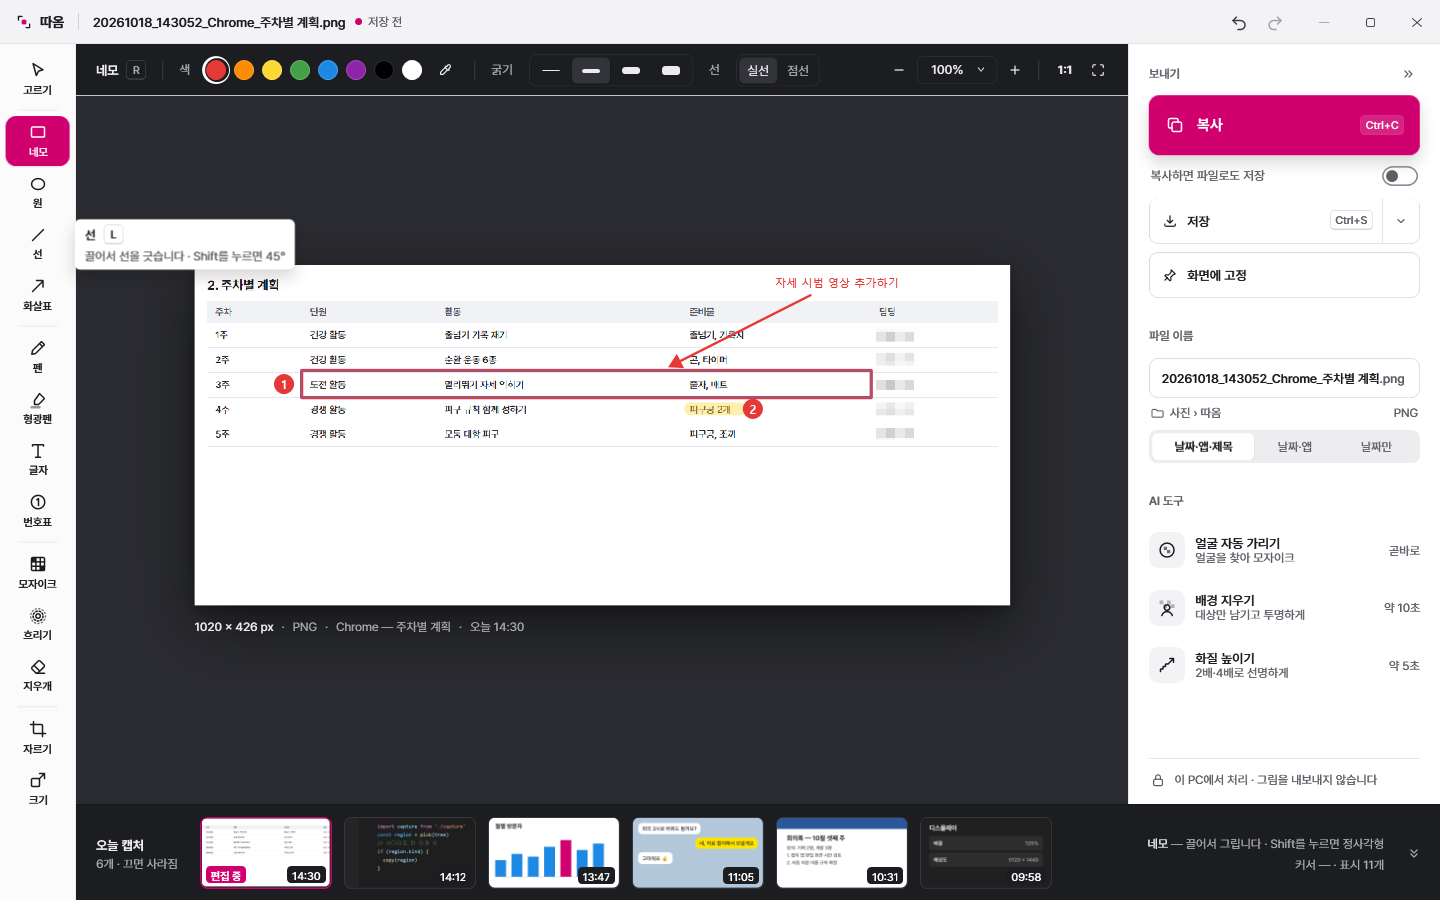Pick the orange color swatch
1440x900 pixels.
click(x=244, y=70)
